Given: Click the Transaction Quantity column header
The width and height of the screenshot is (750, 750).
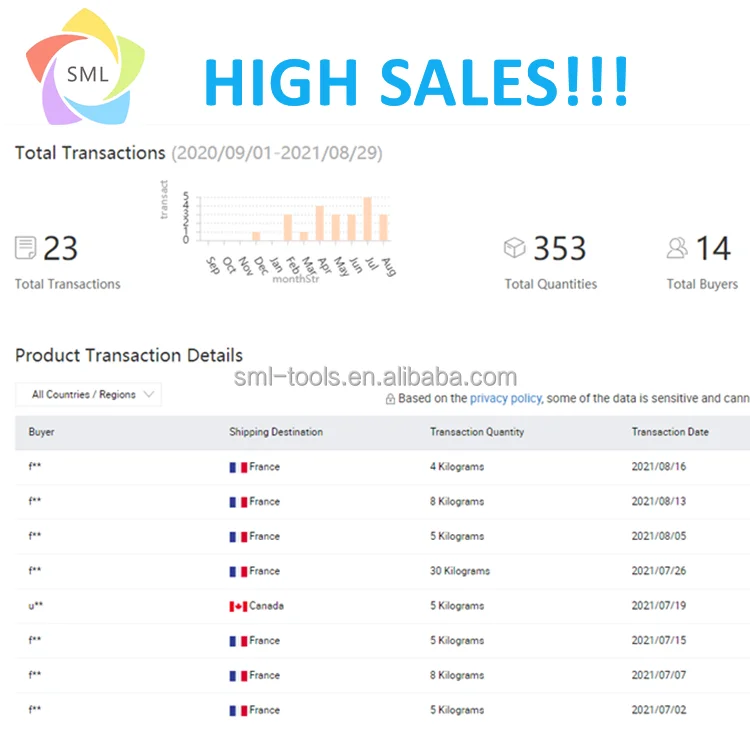Looking at the screenshot, I should tap(477, 432).
